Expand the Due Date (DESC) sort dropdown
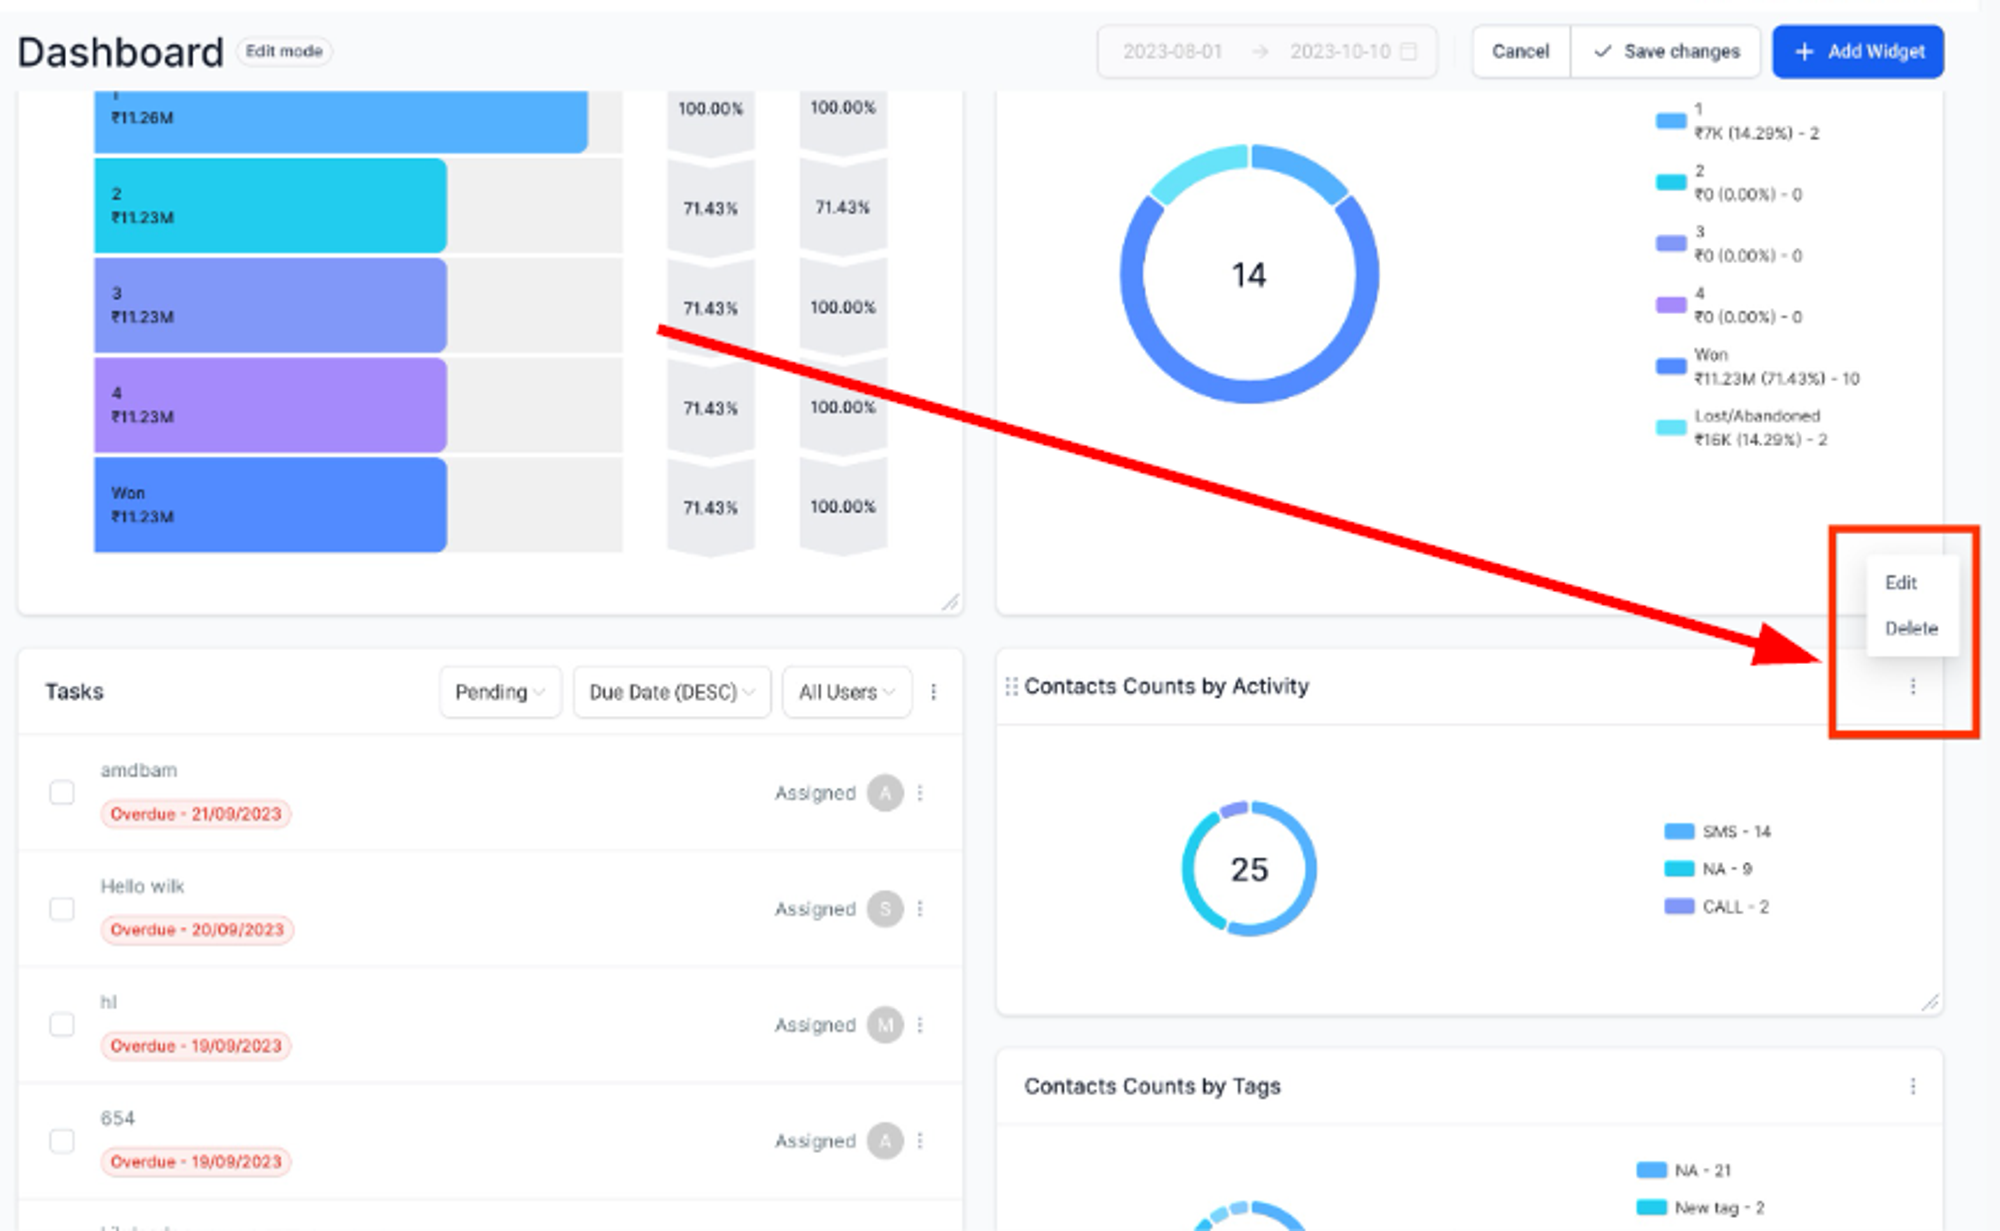The image size is (2000, 1231). coord(672,692)
